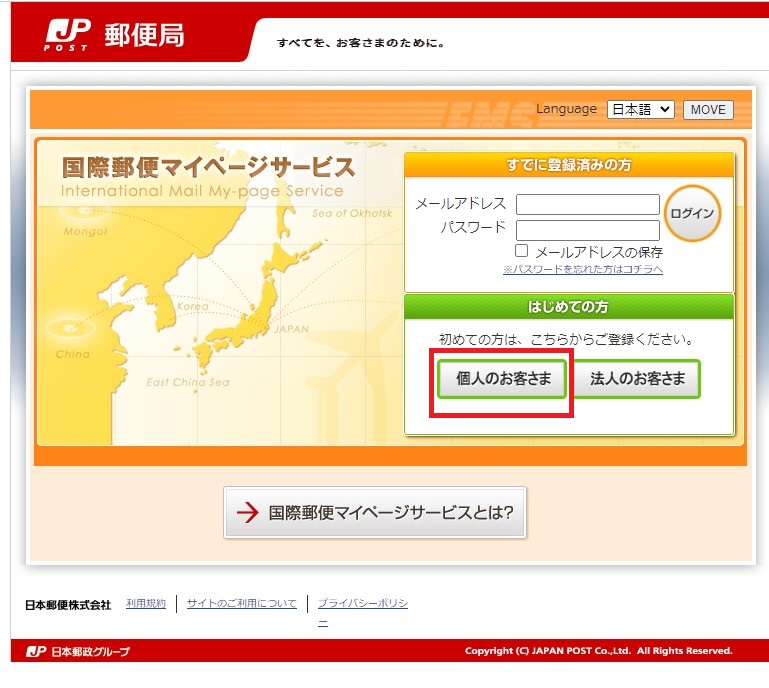769x688 pixels.
Task: Click red arrow icon beside 国際郵便マイページサービスとは?
Action: click(247, 512)
